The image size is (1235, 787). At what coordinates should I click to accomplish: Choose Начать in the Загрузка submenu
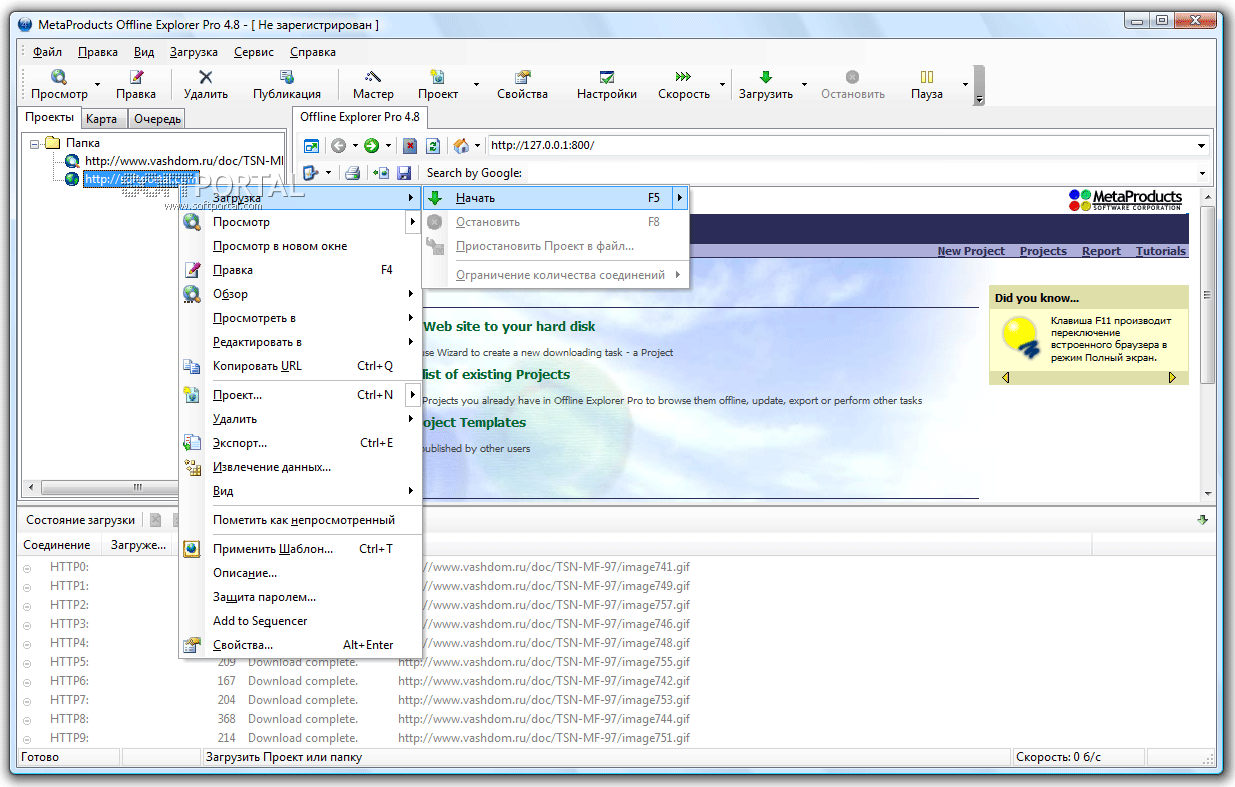(475, 198)
